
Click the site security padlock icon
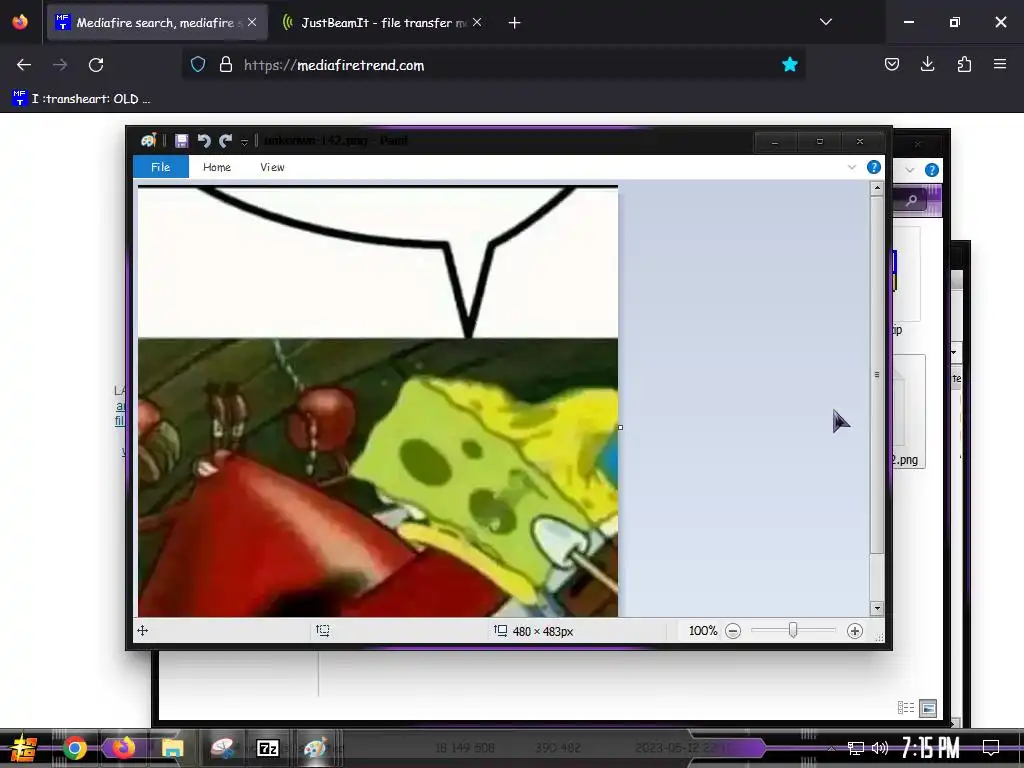tap(226, 65)
